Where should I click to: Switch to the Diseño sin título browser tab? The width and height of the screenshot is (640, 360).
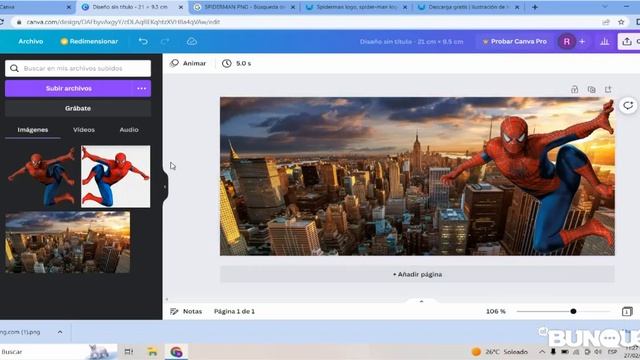pyautogui.click(x=132, y=7)
